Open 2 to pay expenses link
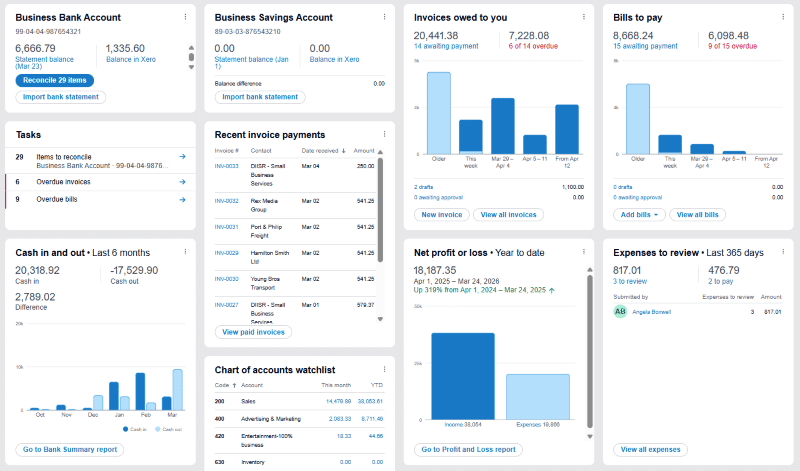Image resolution: width=800 pixels, height=471 pixels. (720, 281)
